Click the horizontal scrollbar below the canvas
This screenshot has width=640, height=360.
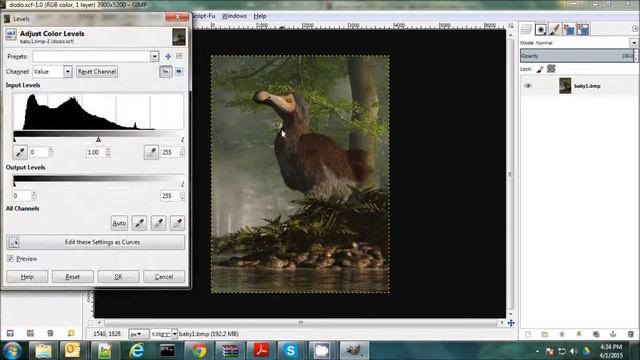300,322
